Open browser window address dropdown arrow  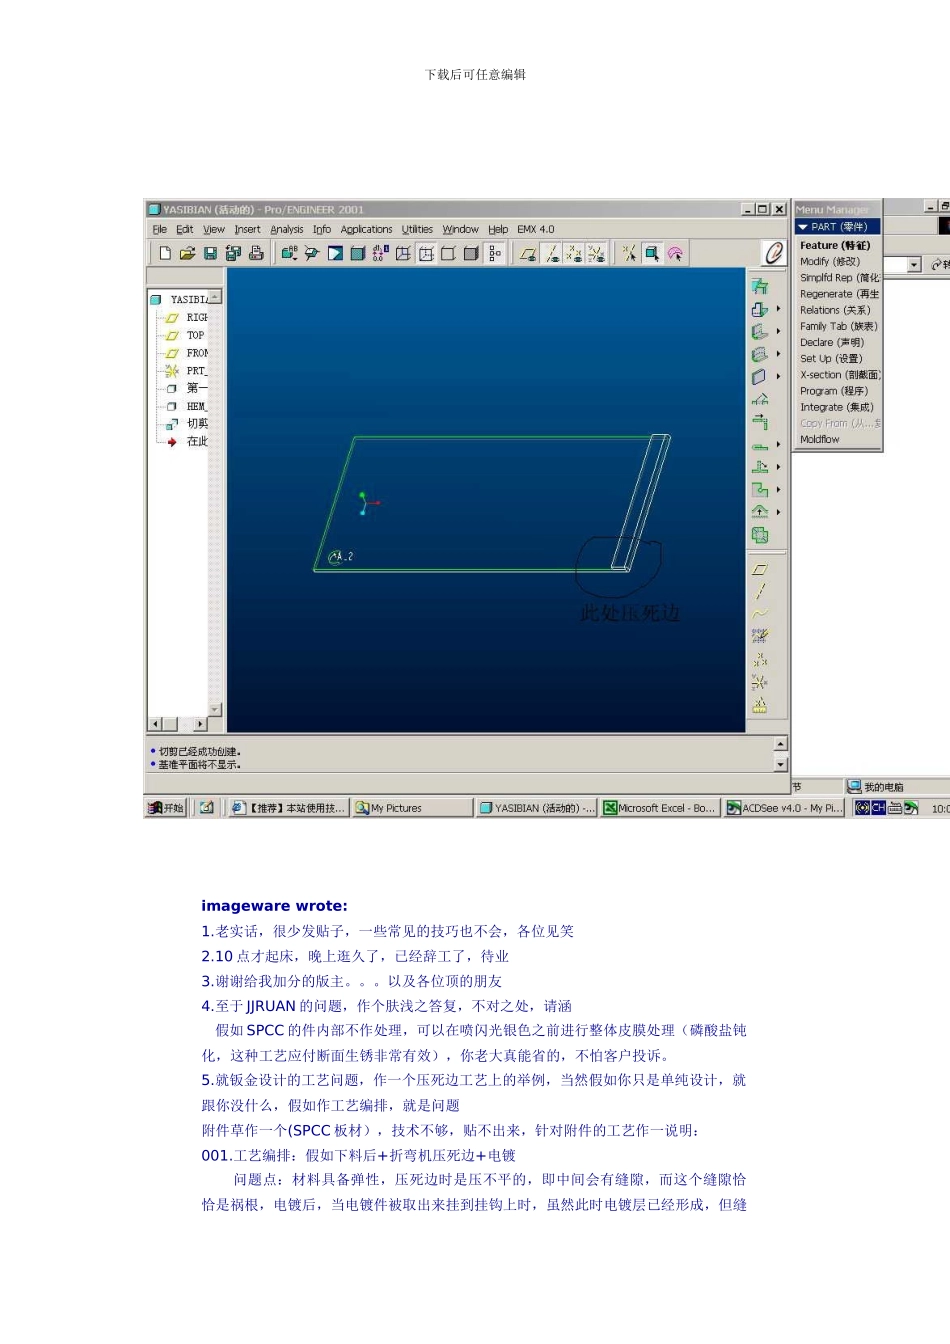(914, 265)
